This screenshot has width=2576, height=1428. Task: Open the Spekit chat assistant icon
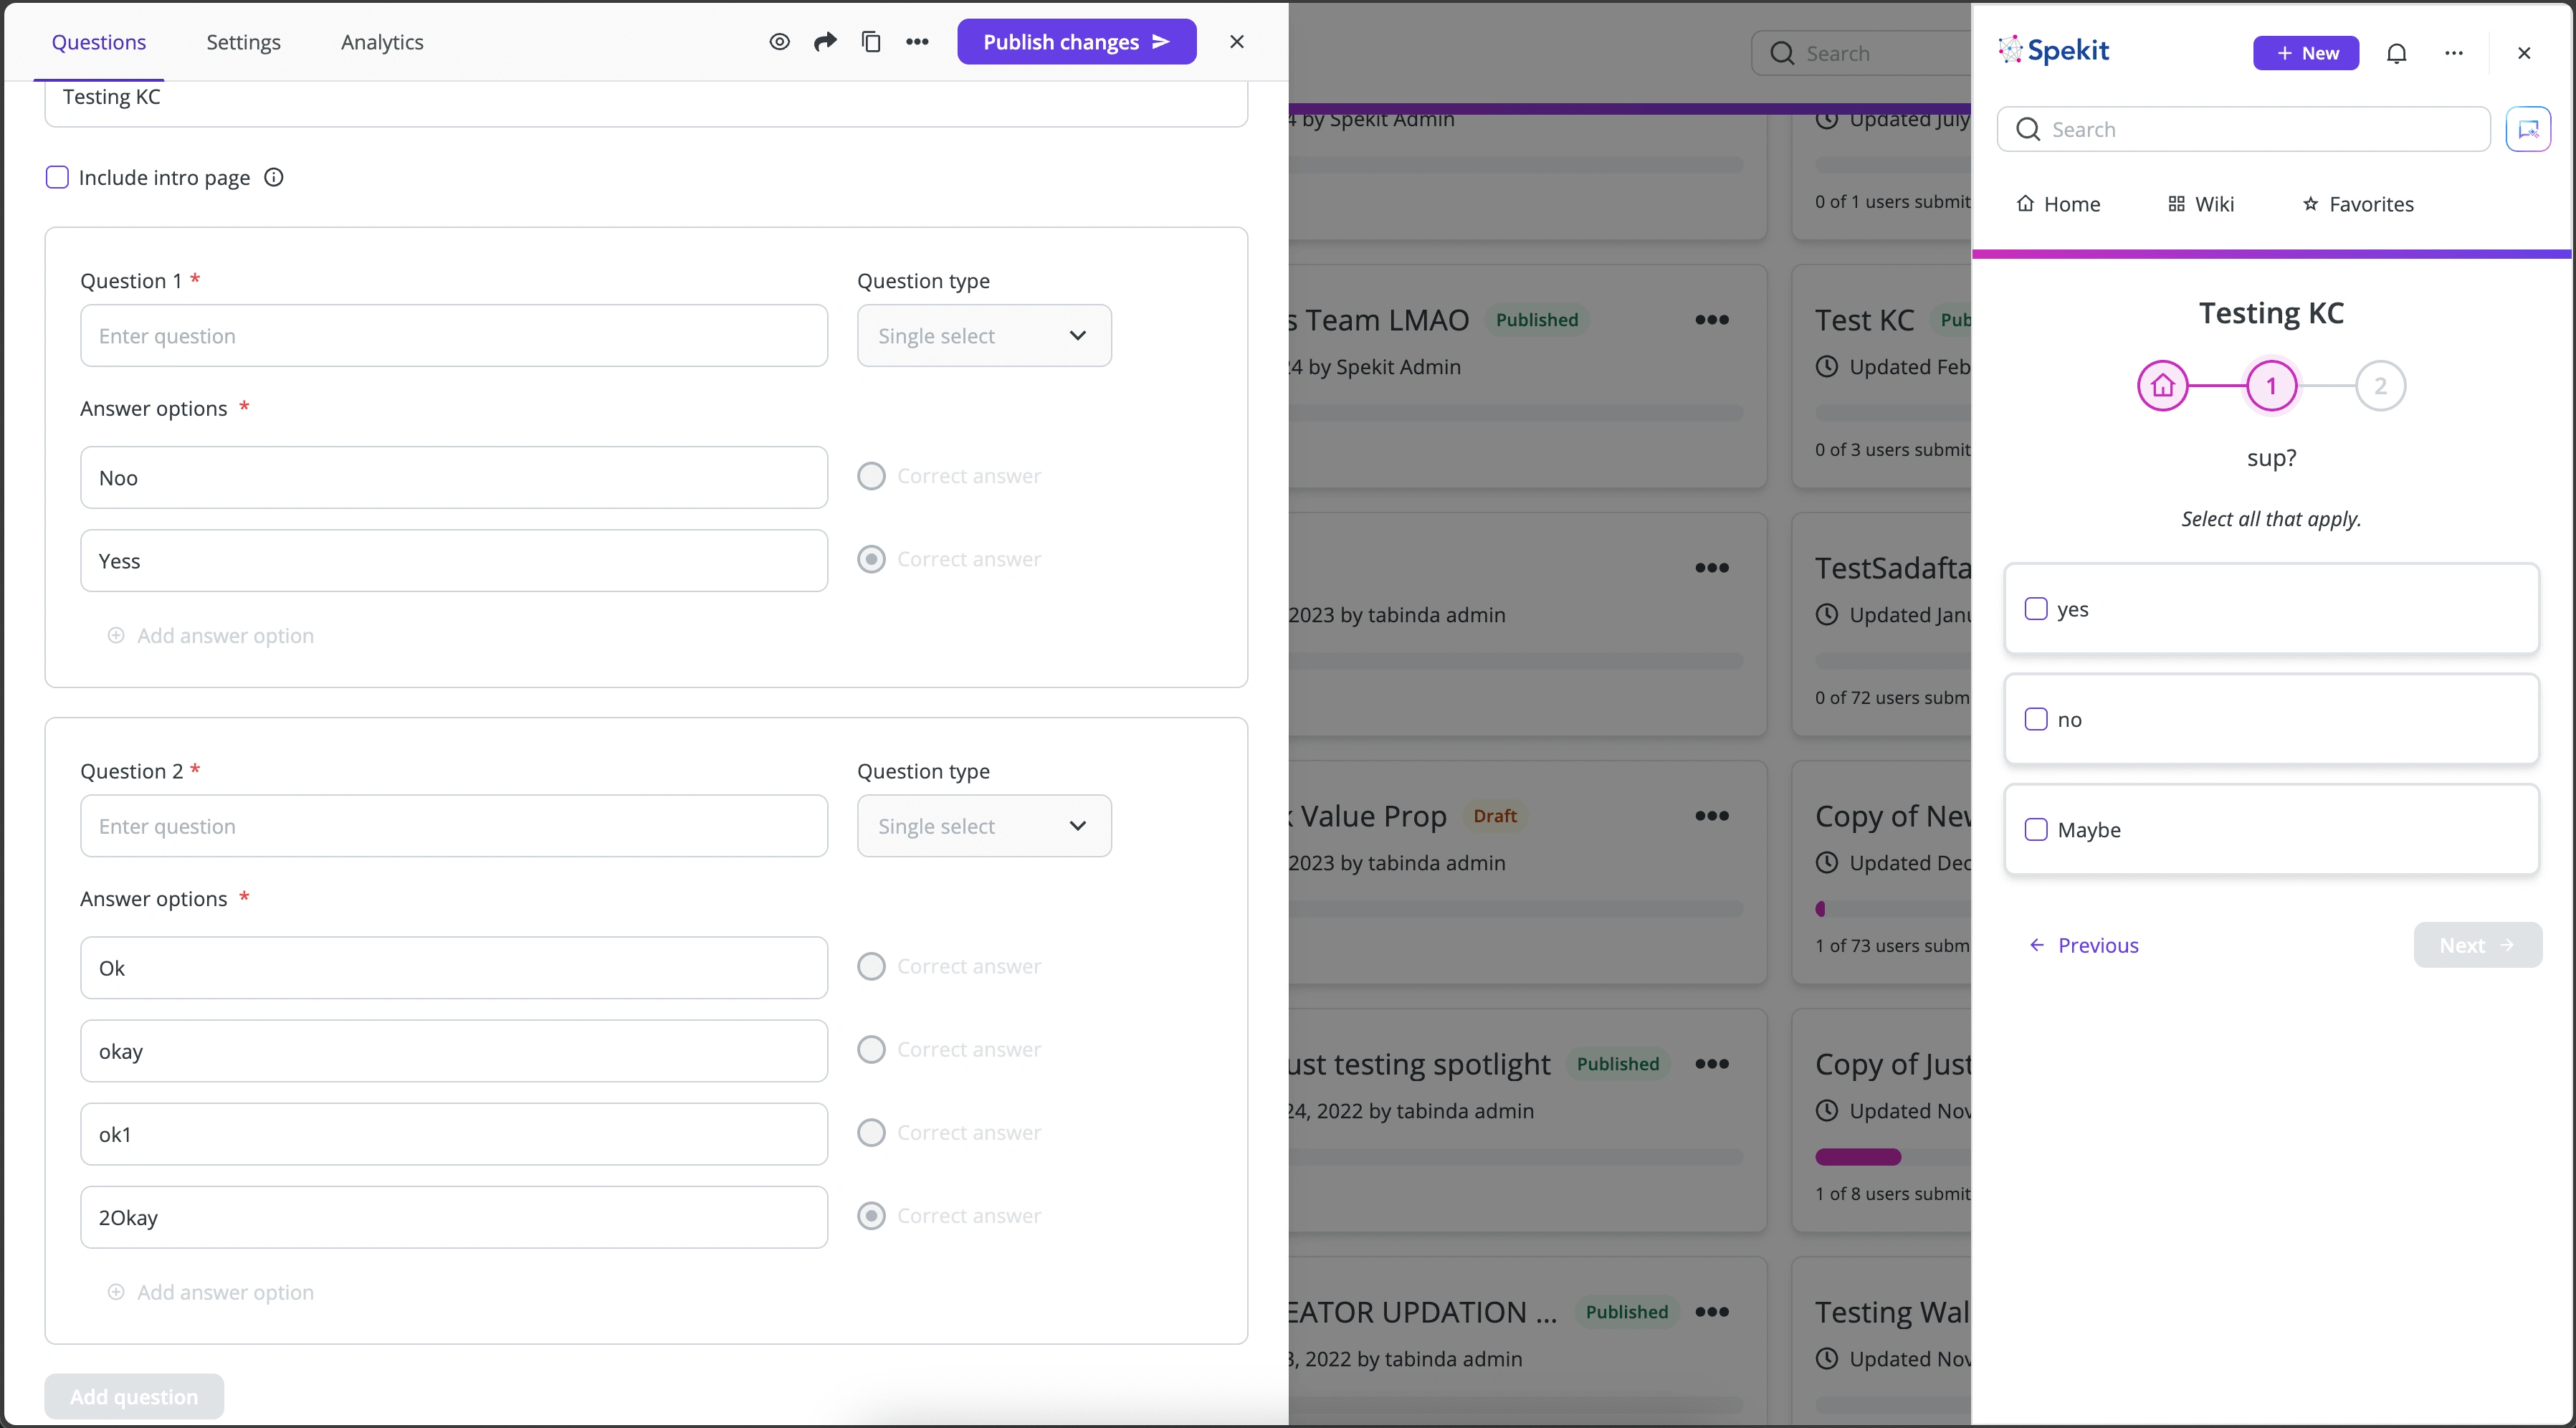coord(2527,129)
